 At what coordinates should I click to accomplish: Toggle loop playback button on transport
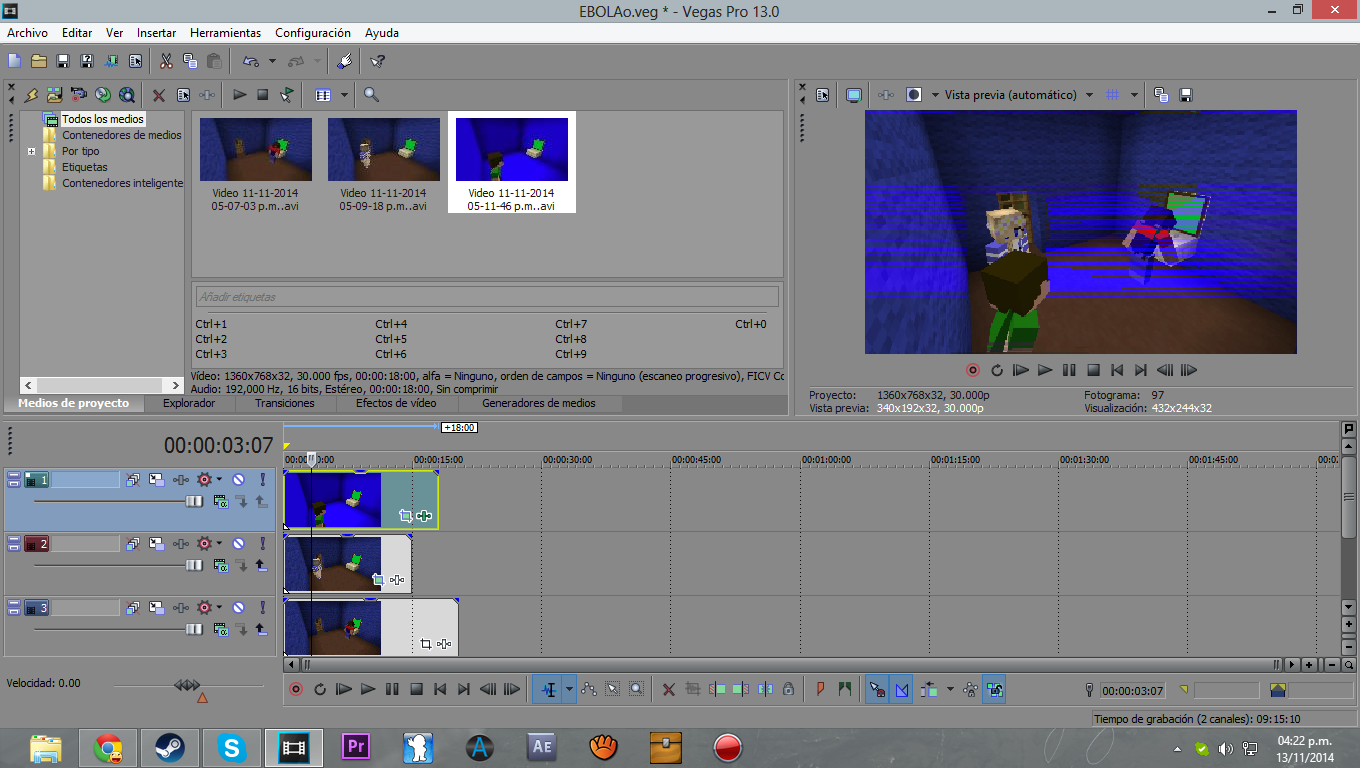coord(320,689)
